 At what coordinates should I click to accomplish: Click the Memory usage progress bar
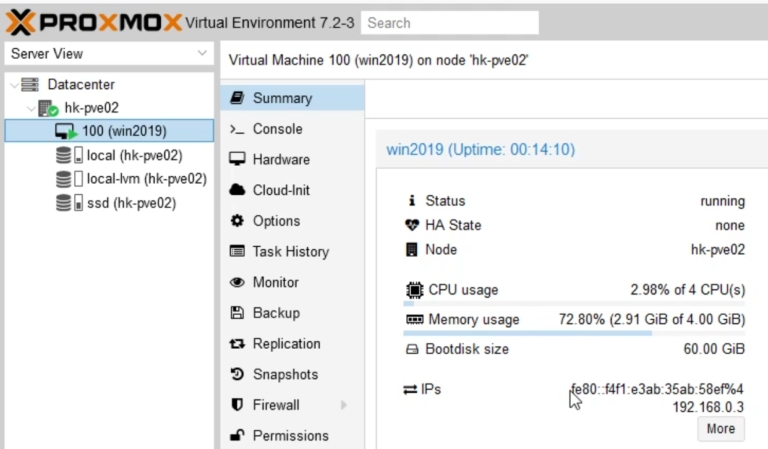[x=575, y=333]
